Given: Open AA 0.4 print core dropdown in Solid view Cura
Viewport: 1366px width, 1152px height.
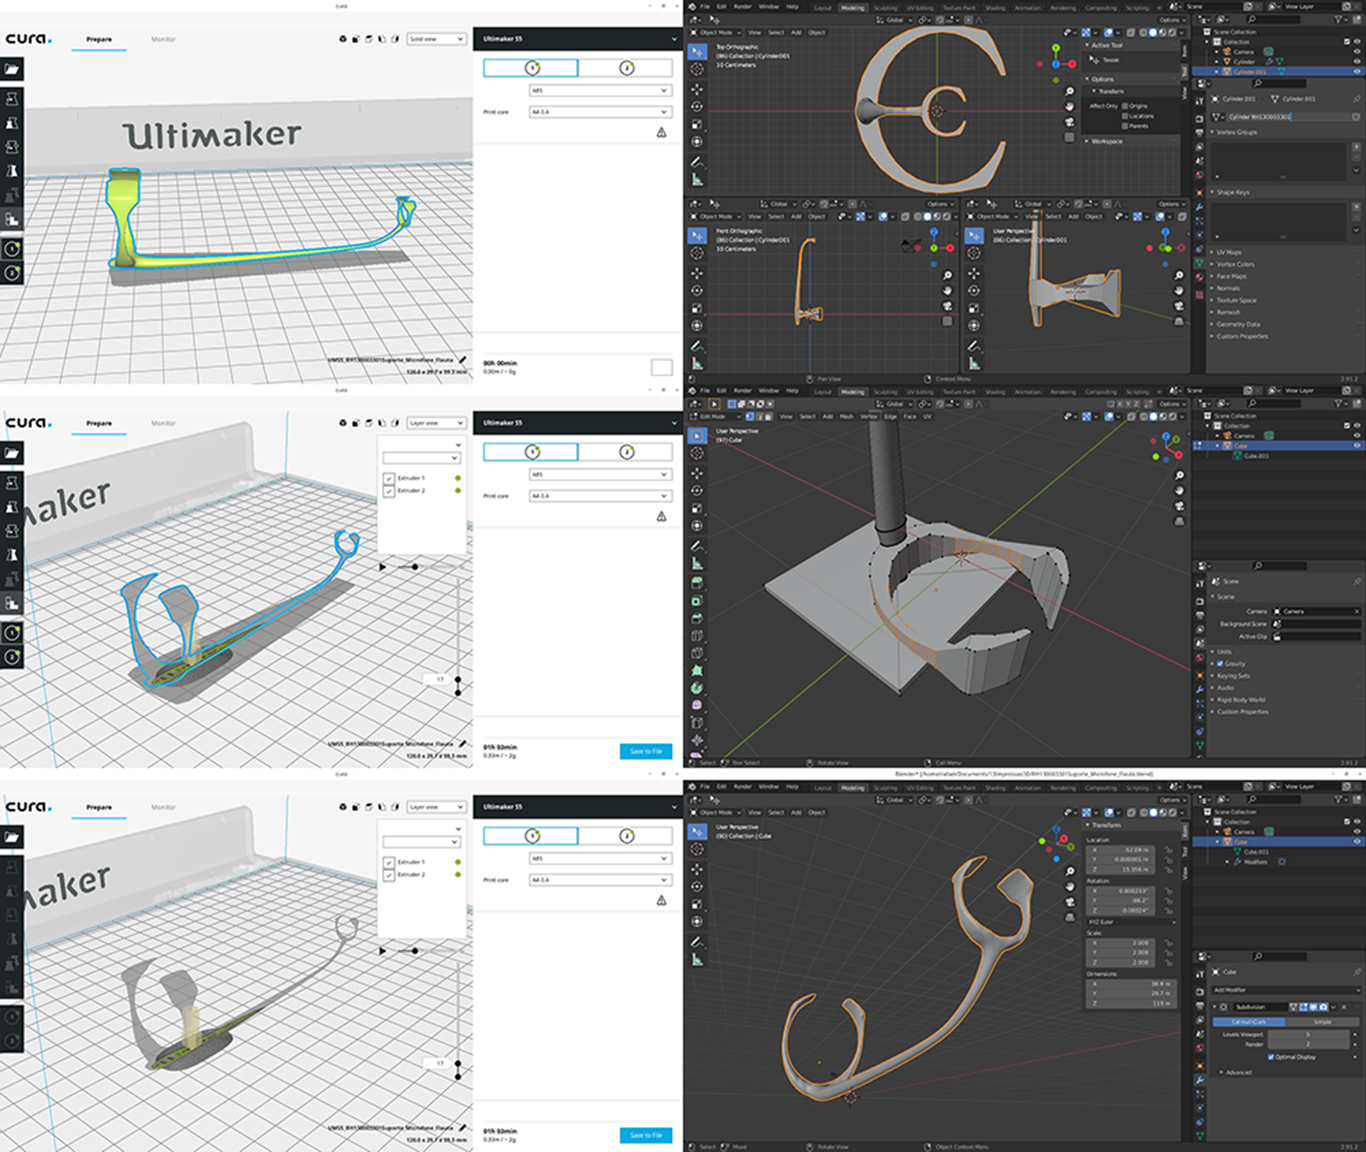Looking at the screenshot, I should tap(599, 112).
